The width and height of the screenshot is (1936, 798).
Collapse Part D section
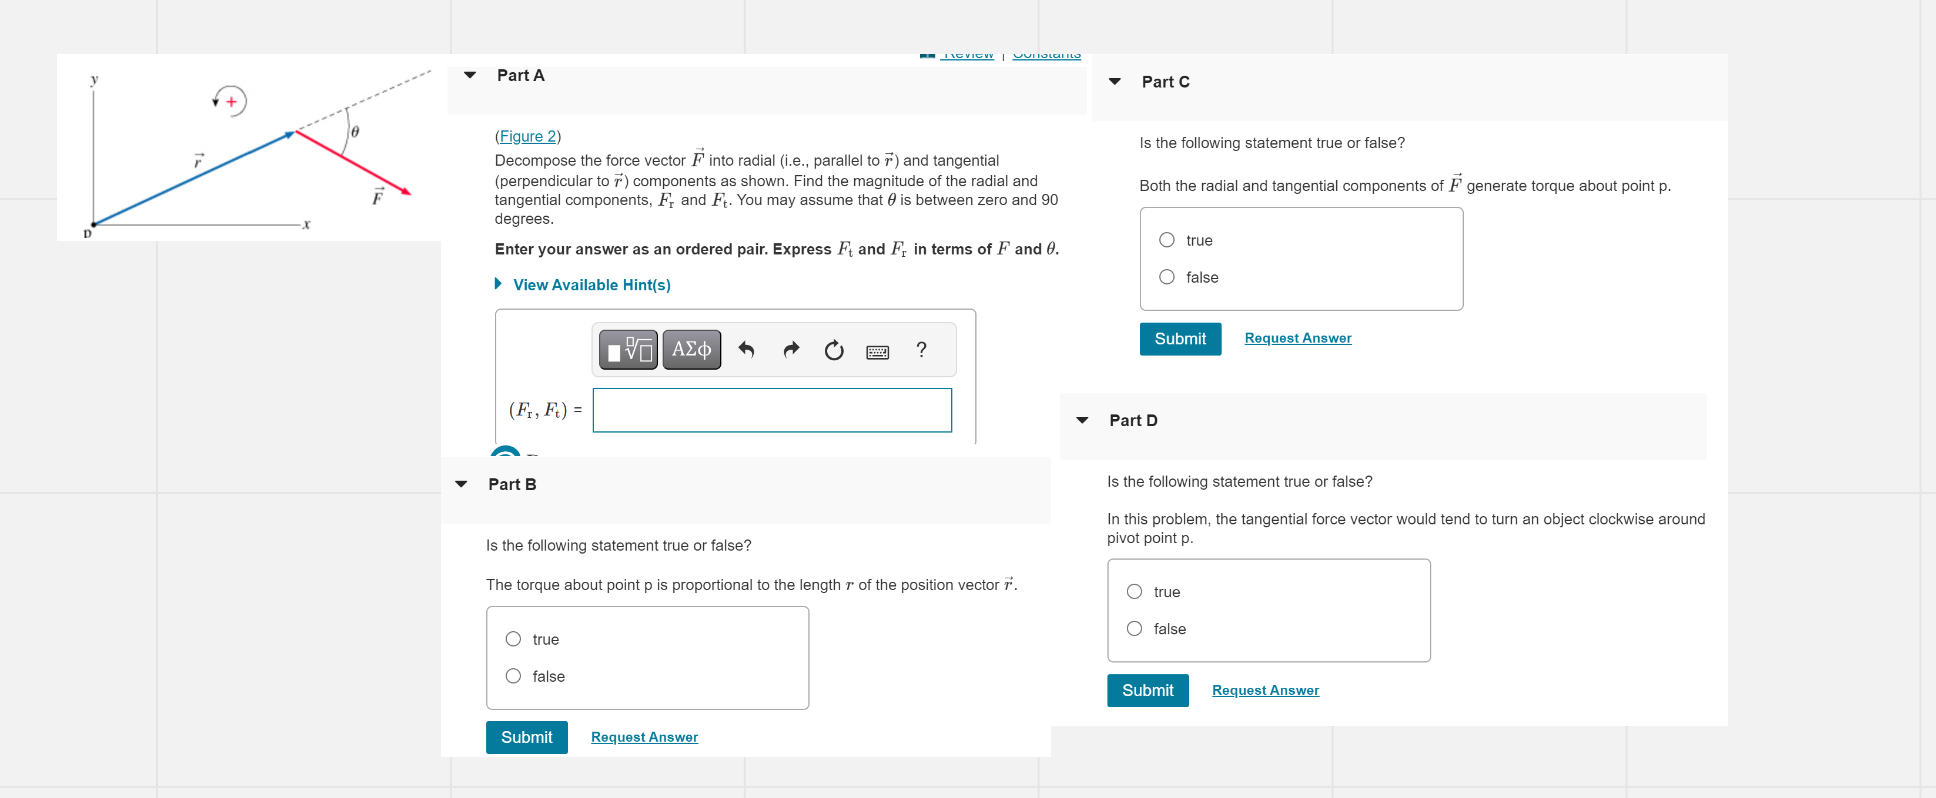[x=1082, y=421]
